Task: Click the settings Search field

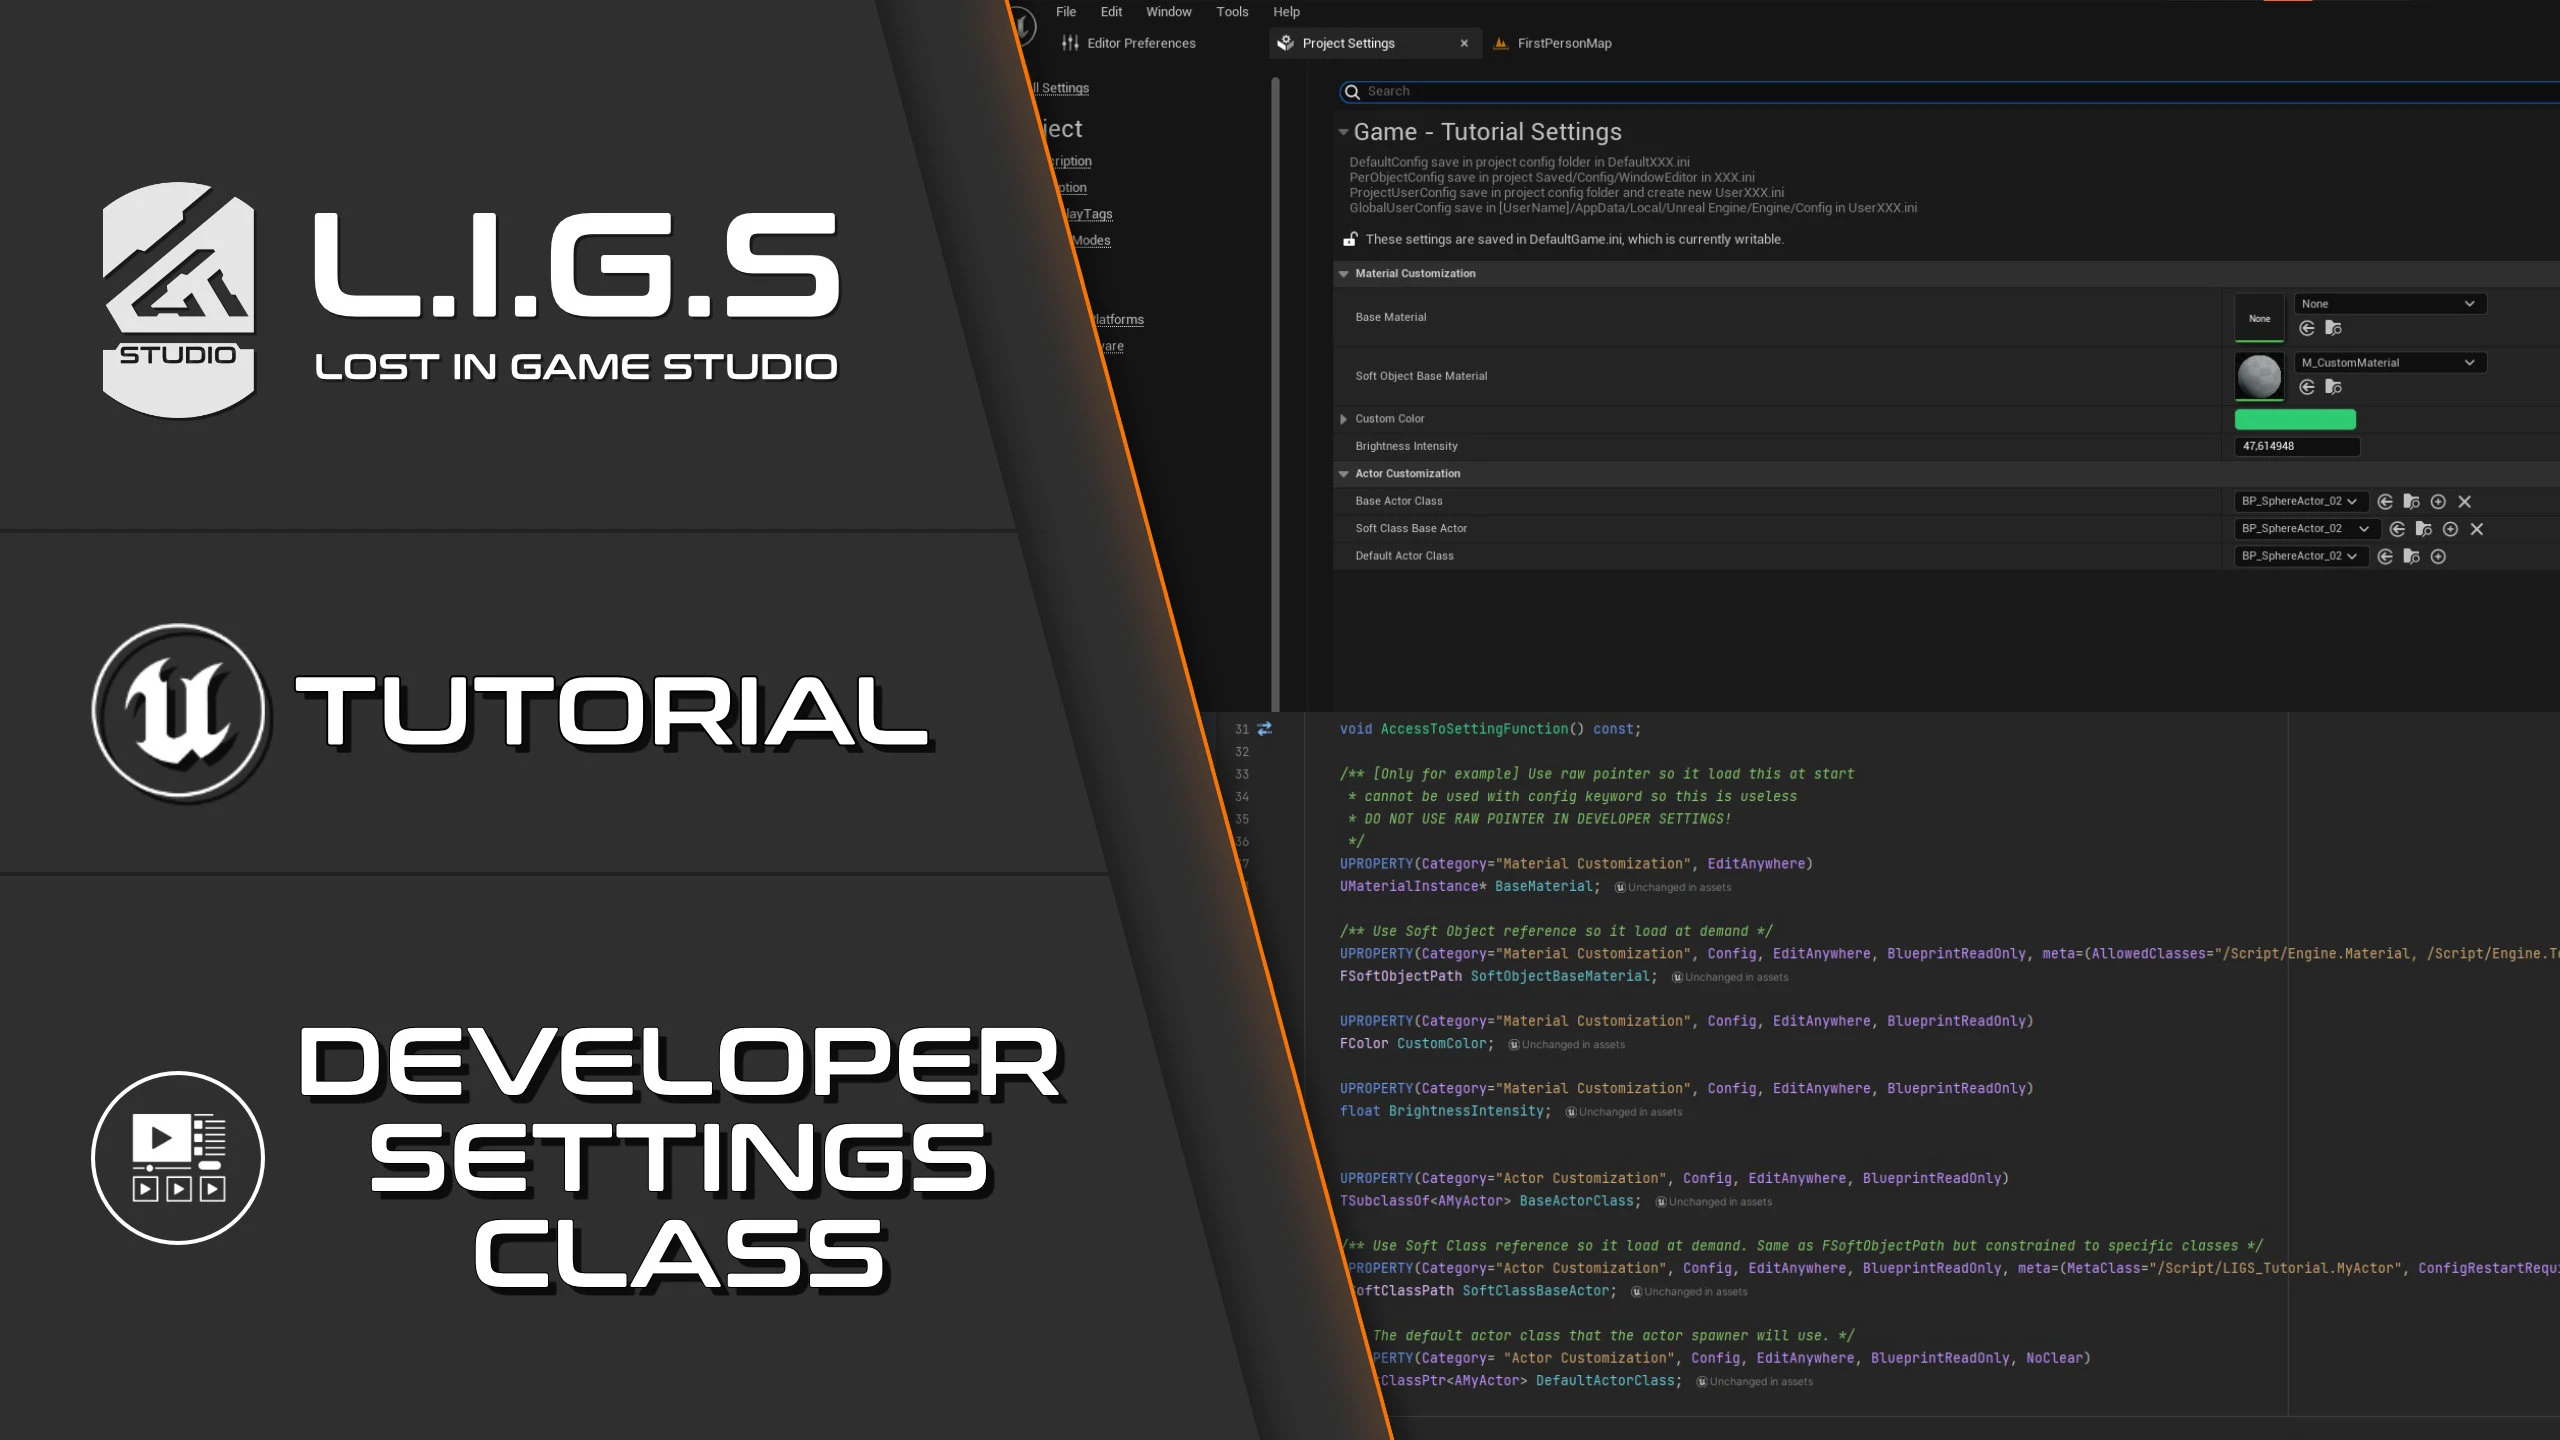Action: click(x=1950, y=92)
